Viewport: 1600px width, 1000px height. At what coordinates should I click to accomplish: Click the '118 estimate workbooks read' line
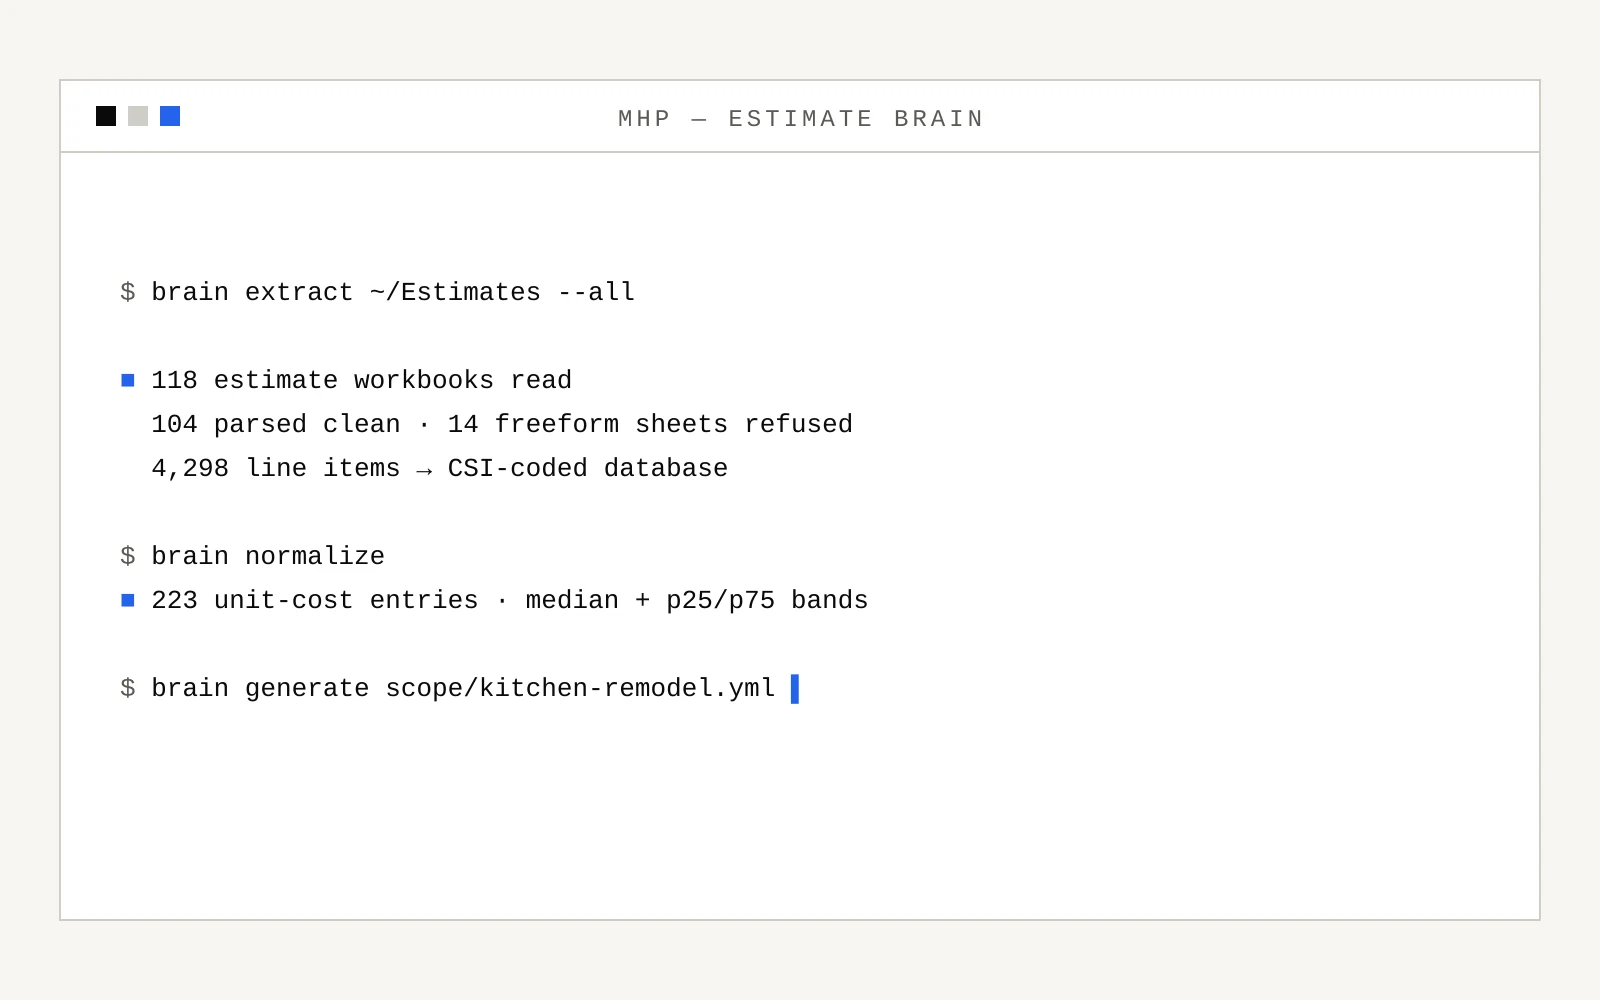(361, 380)
